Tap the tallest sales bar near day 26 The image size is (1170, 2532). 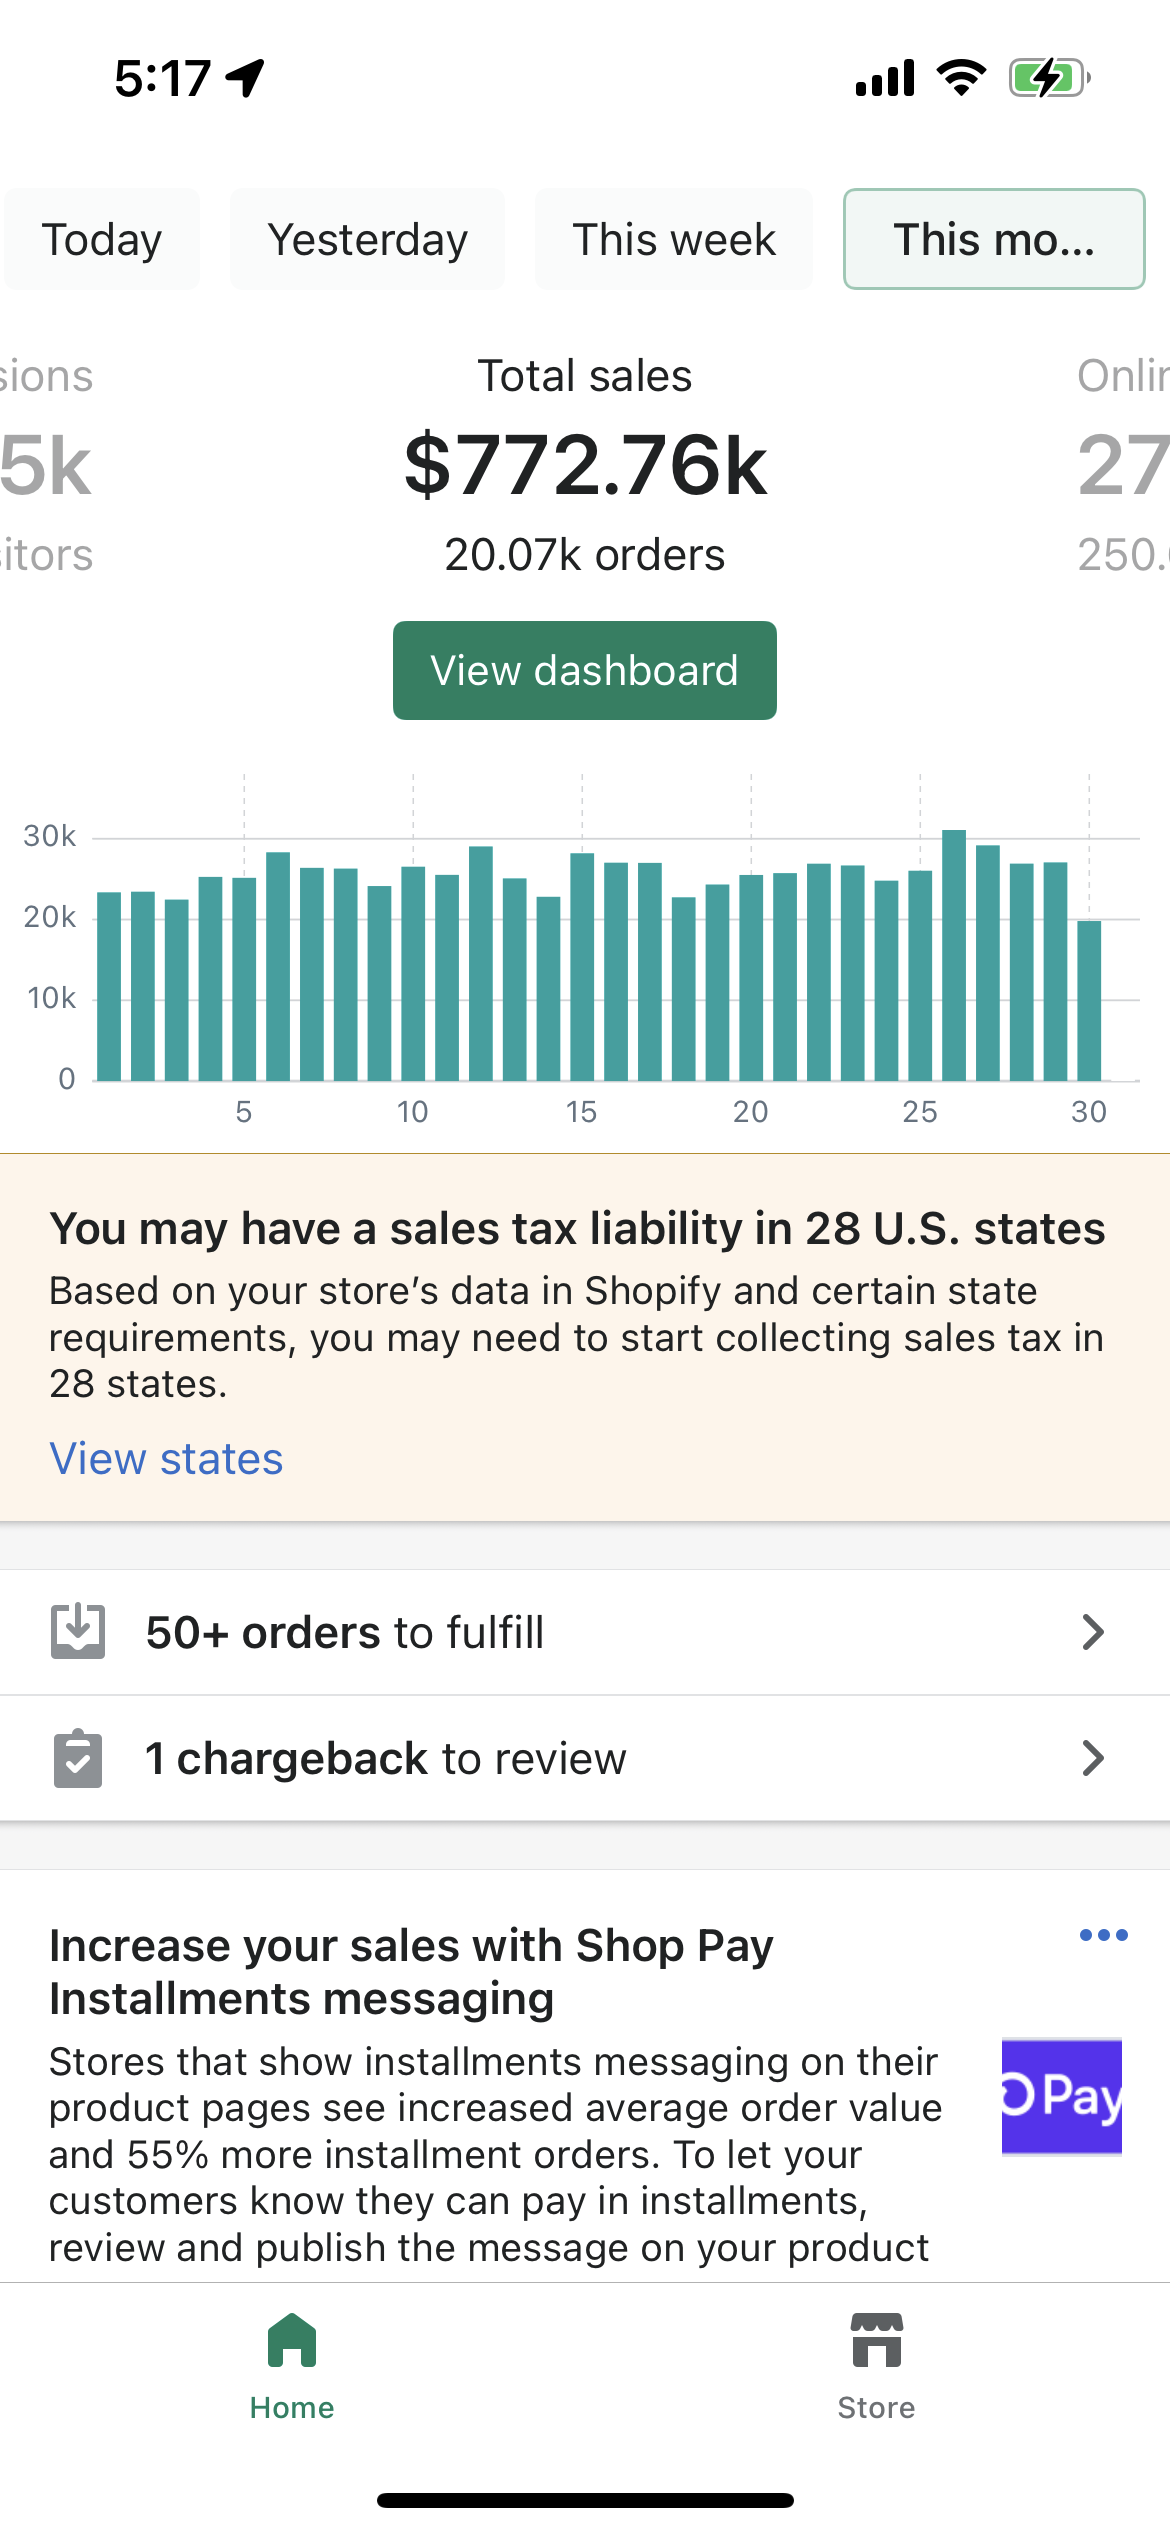click(954, 955)
